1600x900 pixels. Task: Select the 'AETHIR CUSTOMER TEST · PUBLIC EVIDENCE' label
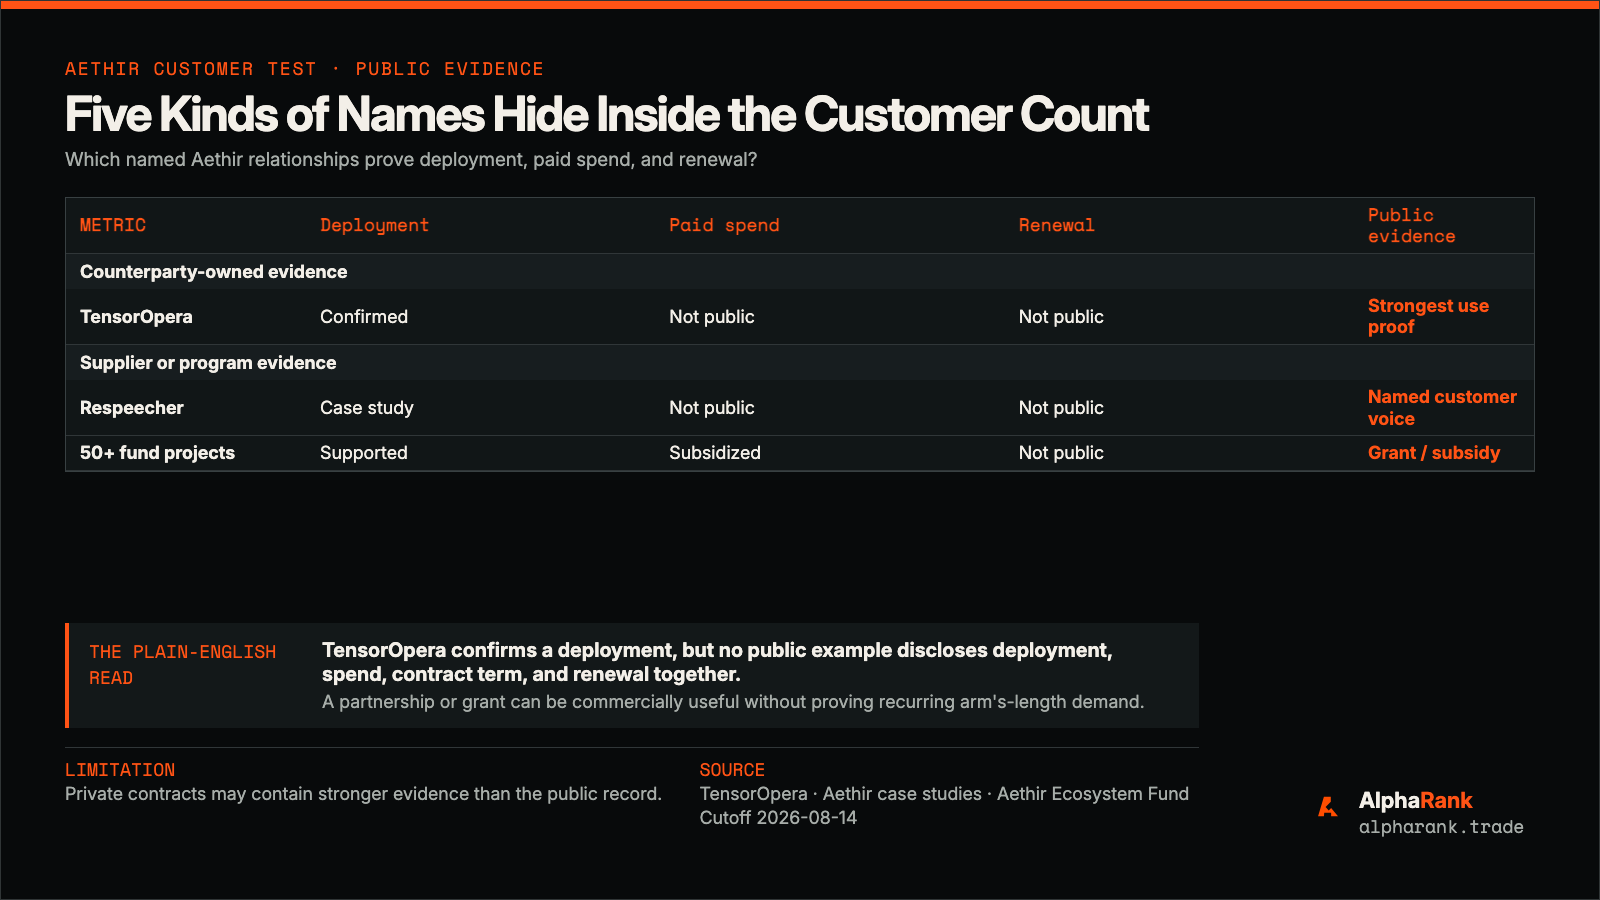coord(304,69)
